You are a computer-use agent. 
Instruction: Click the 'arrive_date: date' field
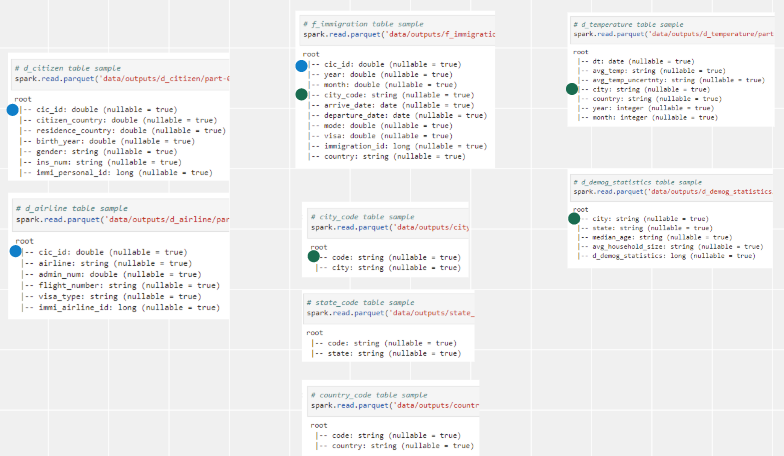(x=392, y=105)
